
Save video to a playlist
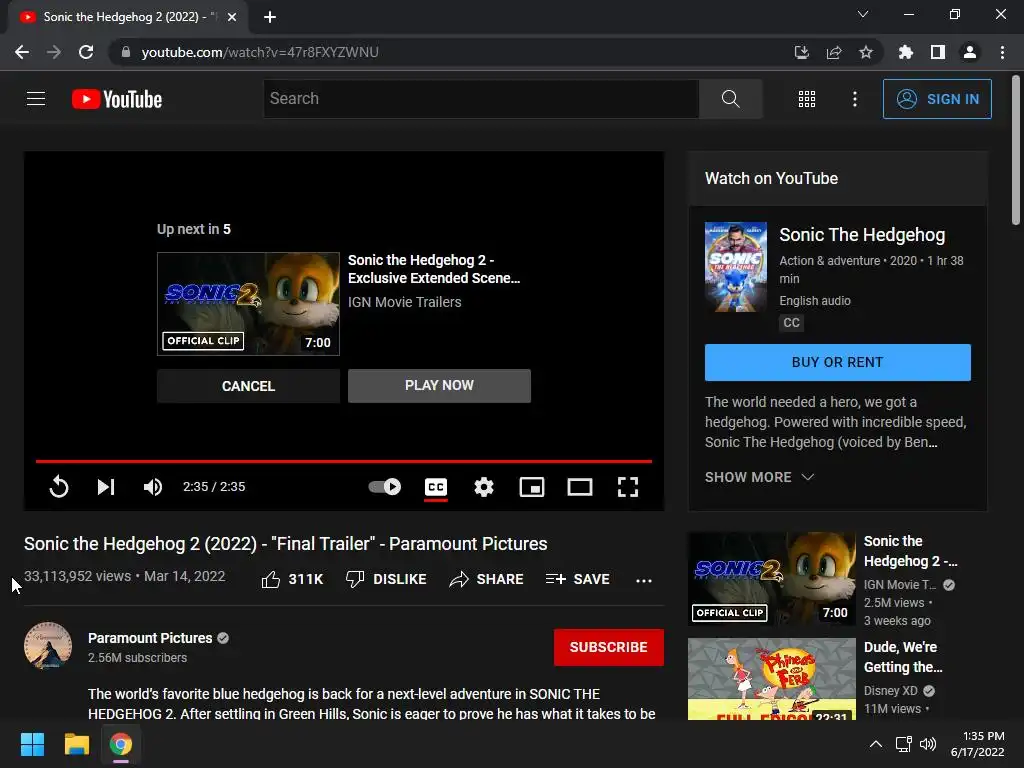point(577,579)
